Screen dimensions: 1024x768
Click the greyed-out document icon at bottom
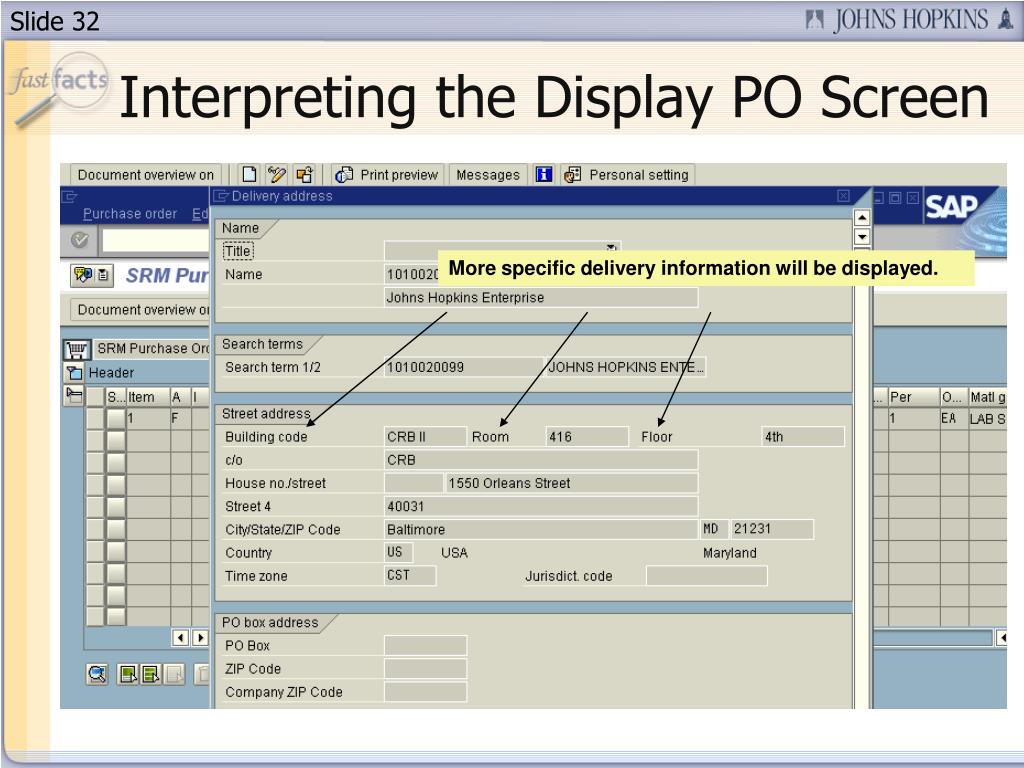click(x=175, y=674)
